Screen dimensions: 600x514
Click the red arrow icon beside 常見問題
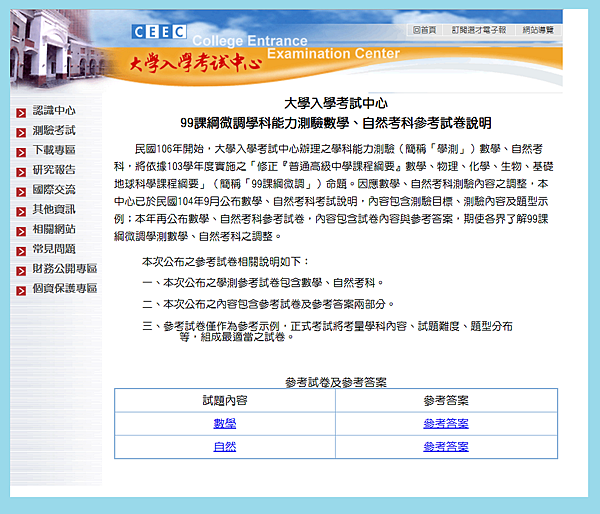21,251
